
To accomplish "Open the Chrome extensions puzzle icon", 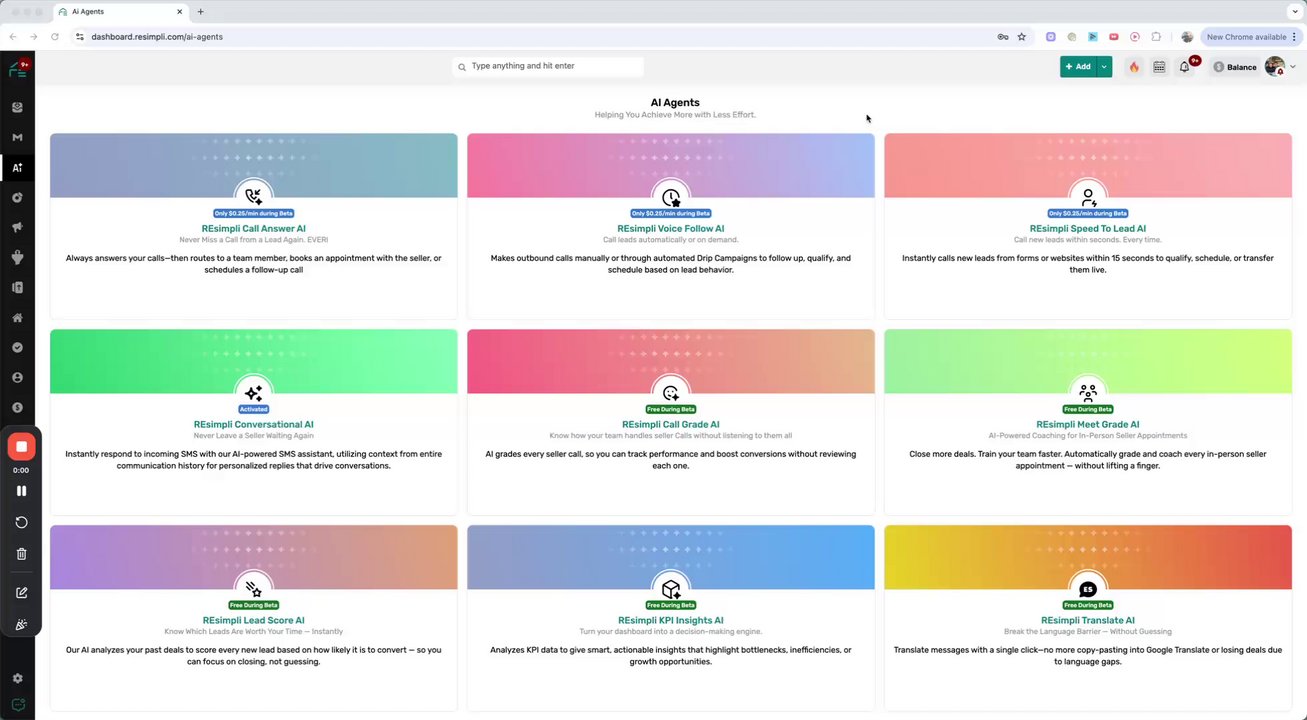I will point(1156,37).
